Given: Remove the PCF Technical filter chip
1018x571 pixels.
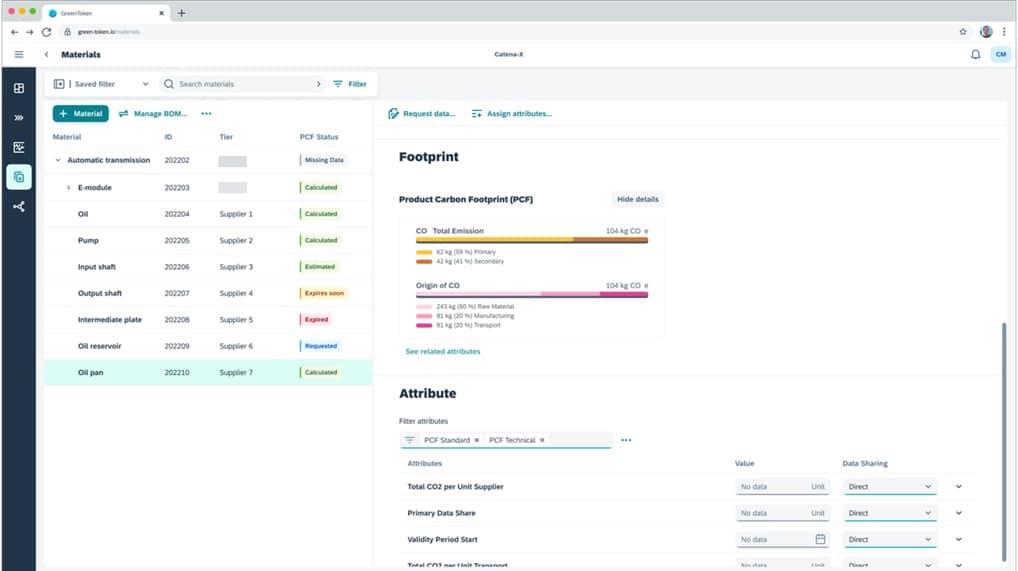Looking at the screenshot, I should coord(542,440).
